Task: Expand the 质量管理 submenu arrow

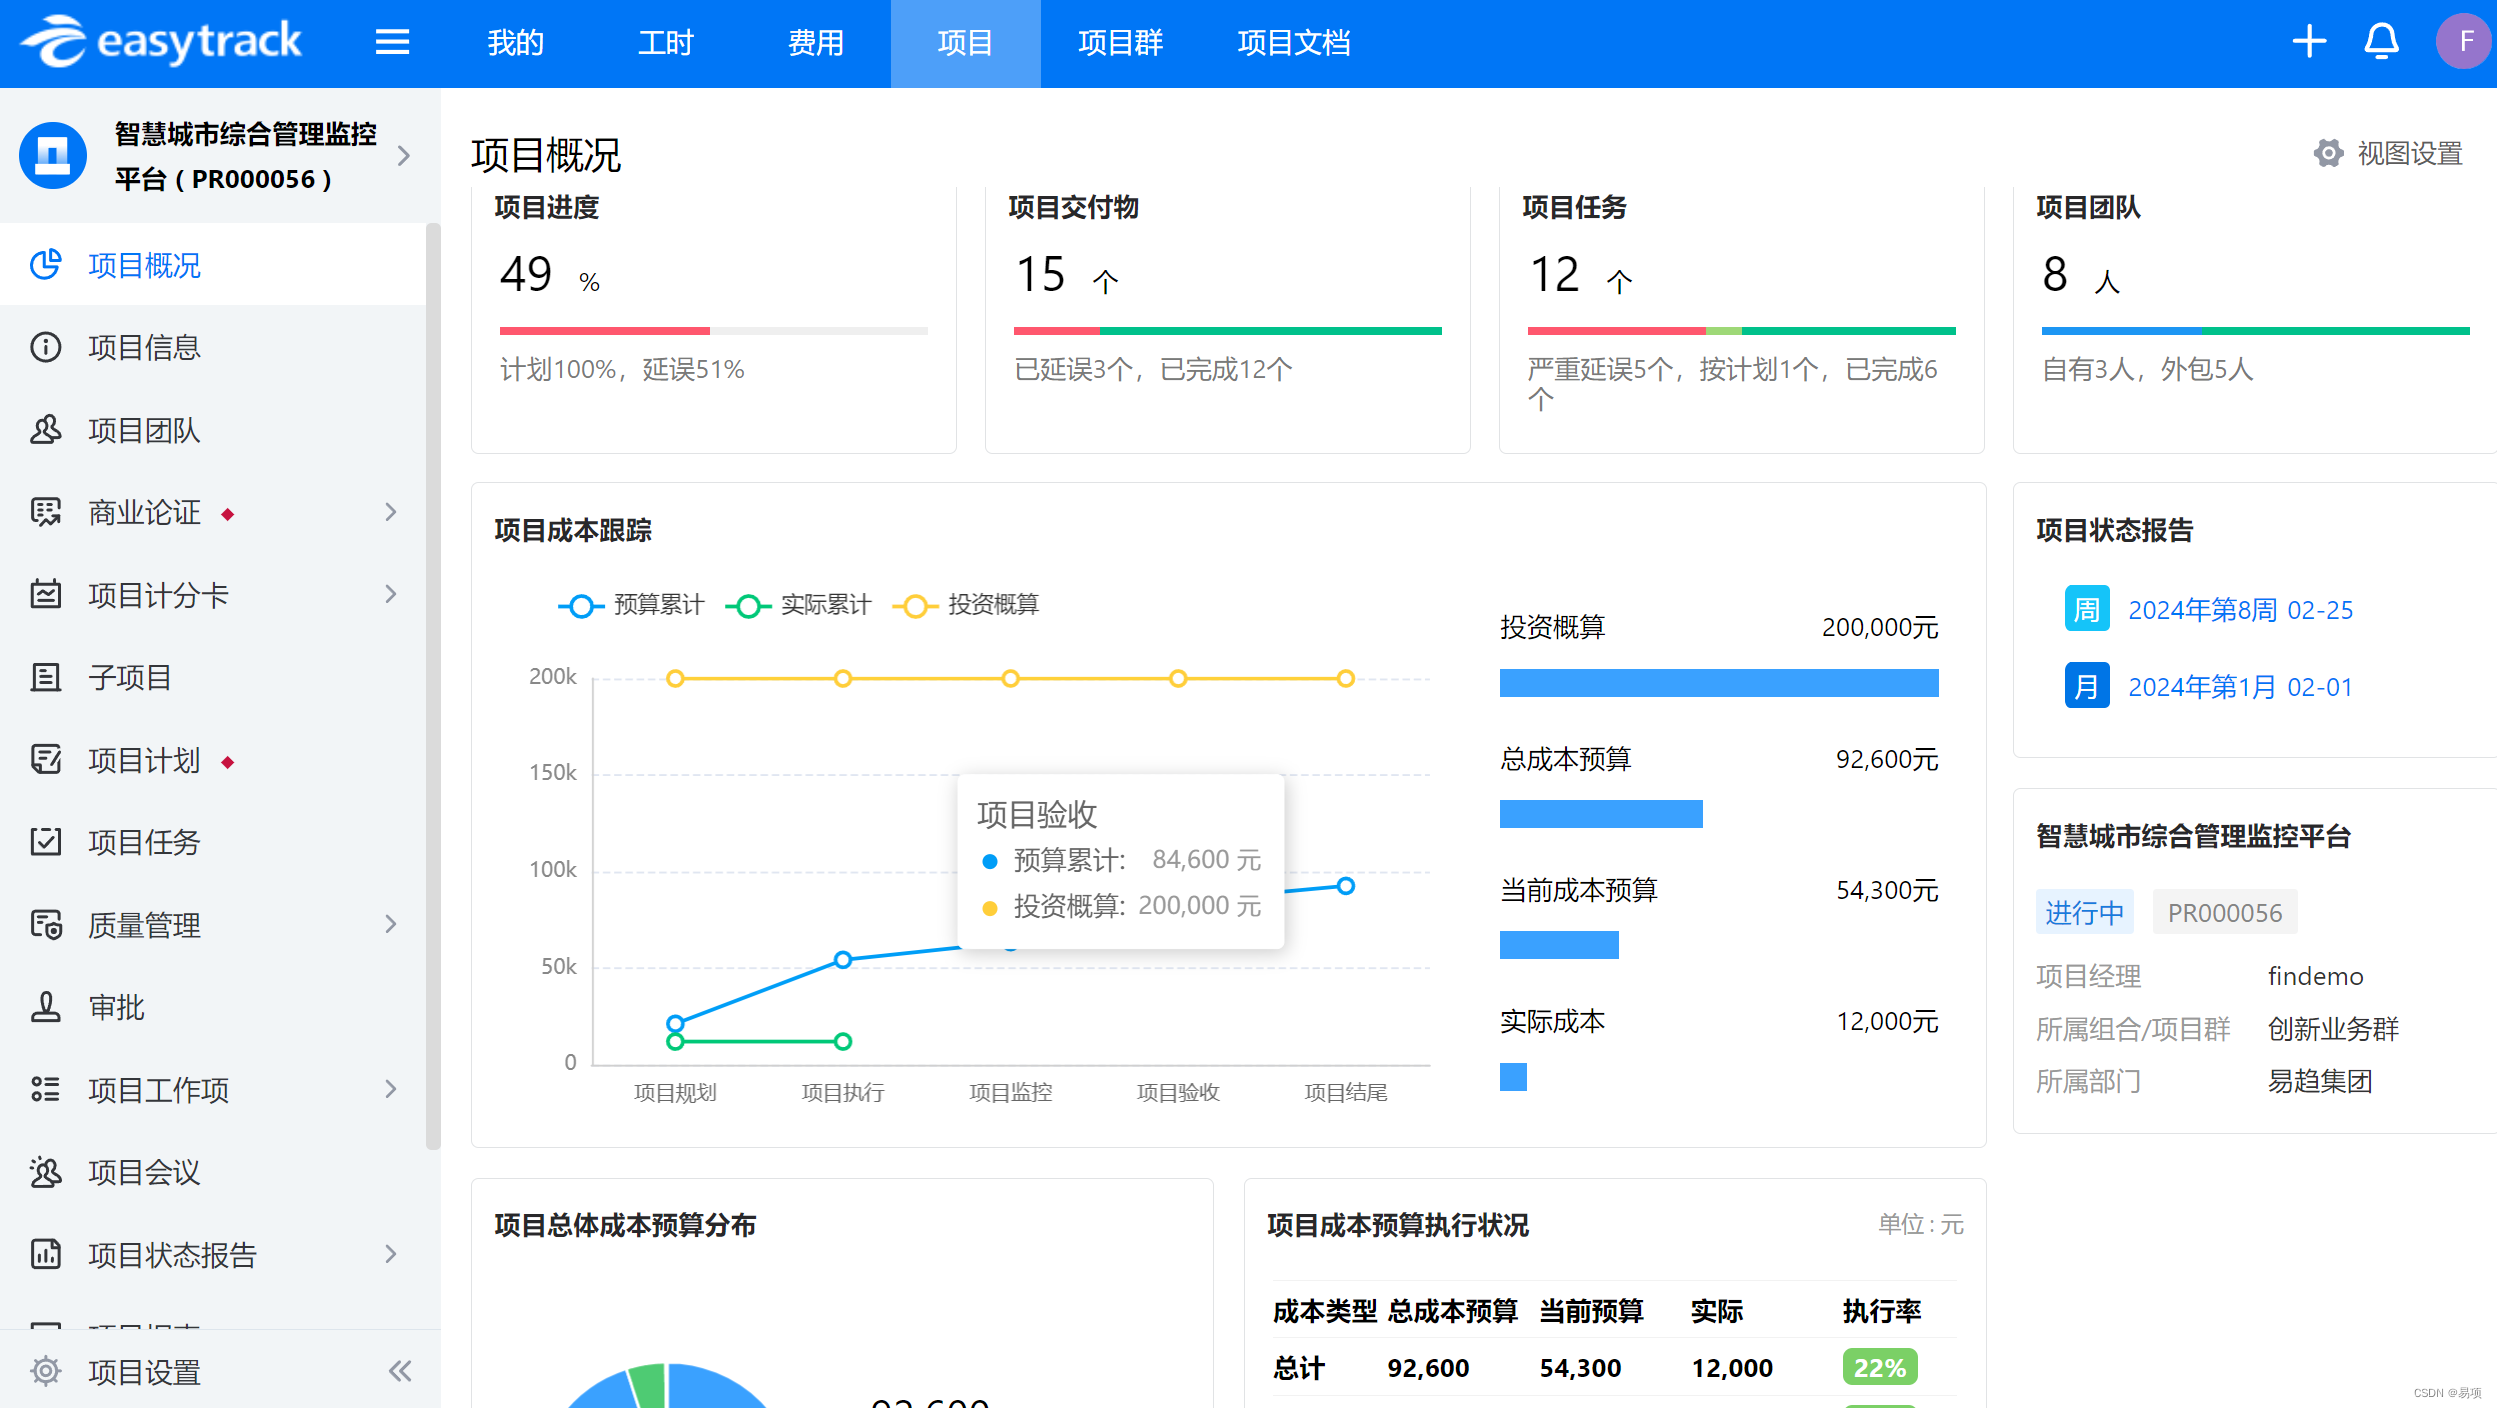Action: [391, 924]
